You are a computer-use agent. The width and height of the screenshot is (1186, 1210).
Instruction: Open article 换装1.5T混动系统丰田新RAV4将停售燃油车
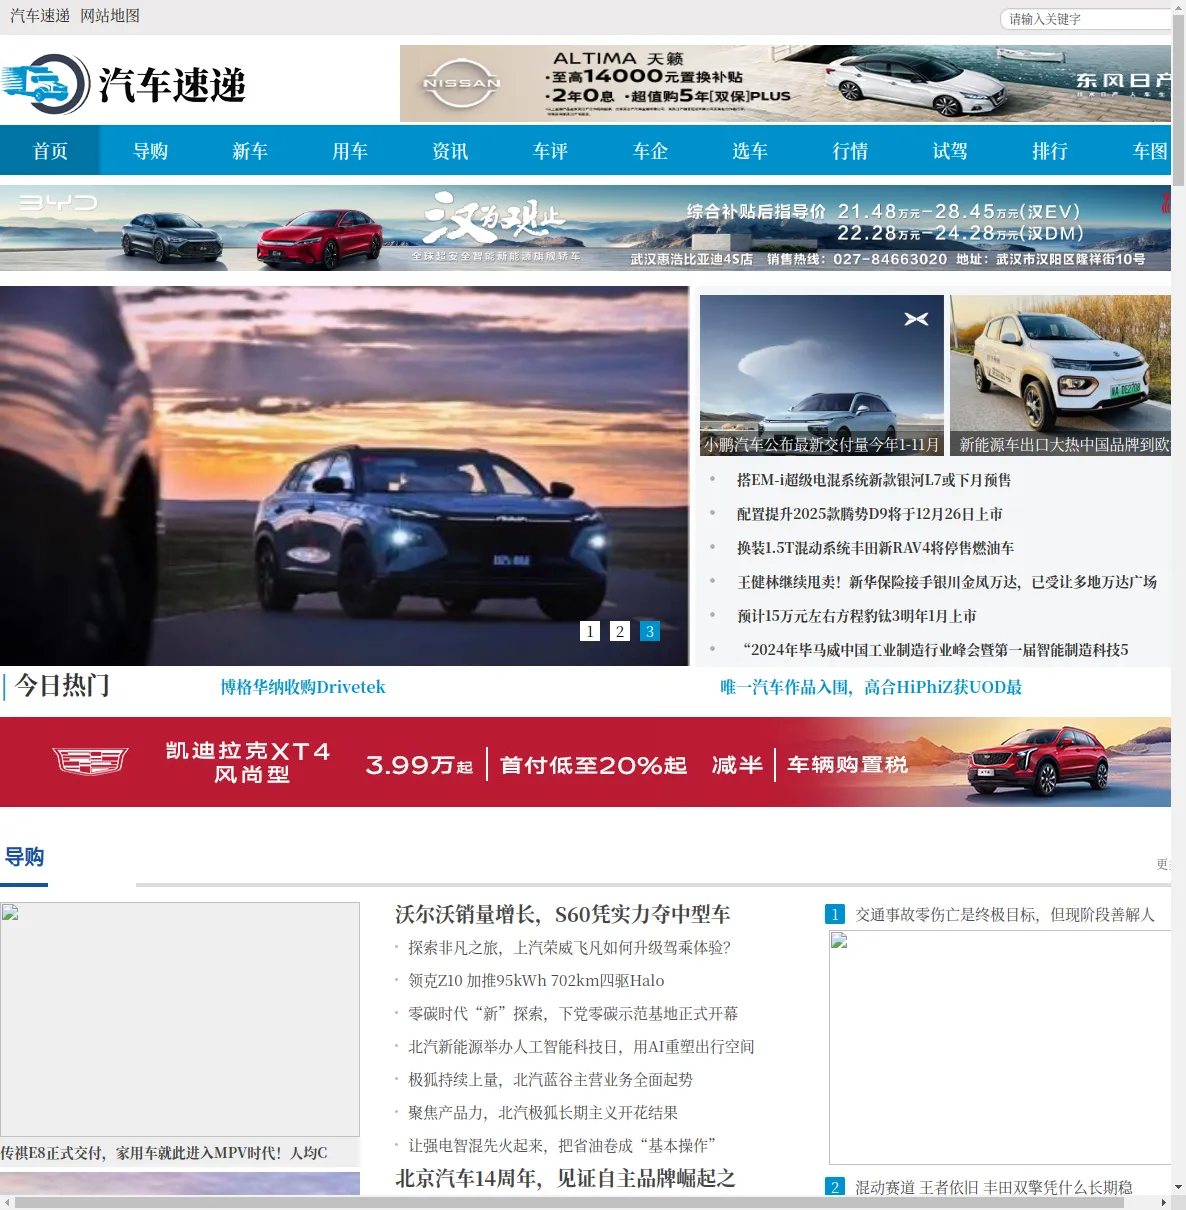[x=876, y=548]
